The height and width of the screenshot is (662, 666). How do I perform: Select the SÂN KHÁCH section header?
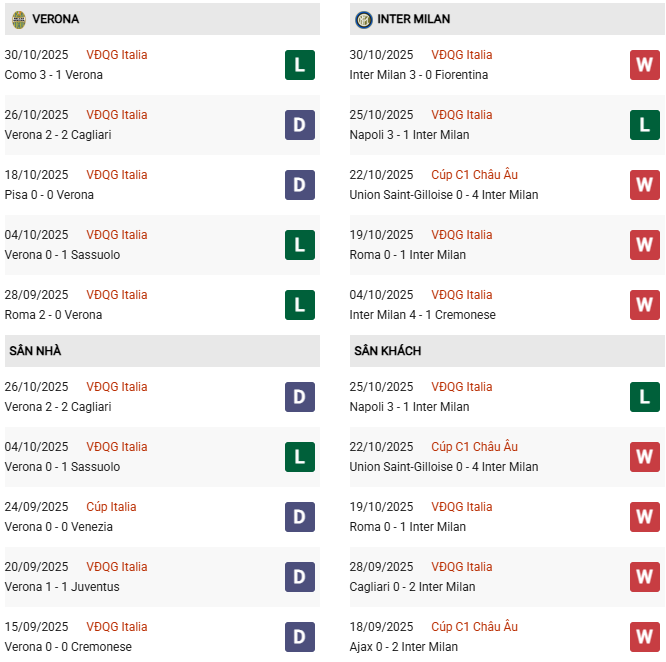(387, 351)
